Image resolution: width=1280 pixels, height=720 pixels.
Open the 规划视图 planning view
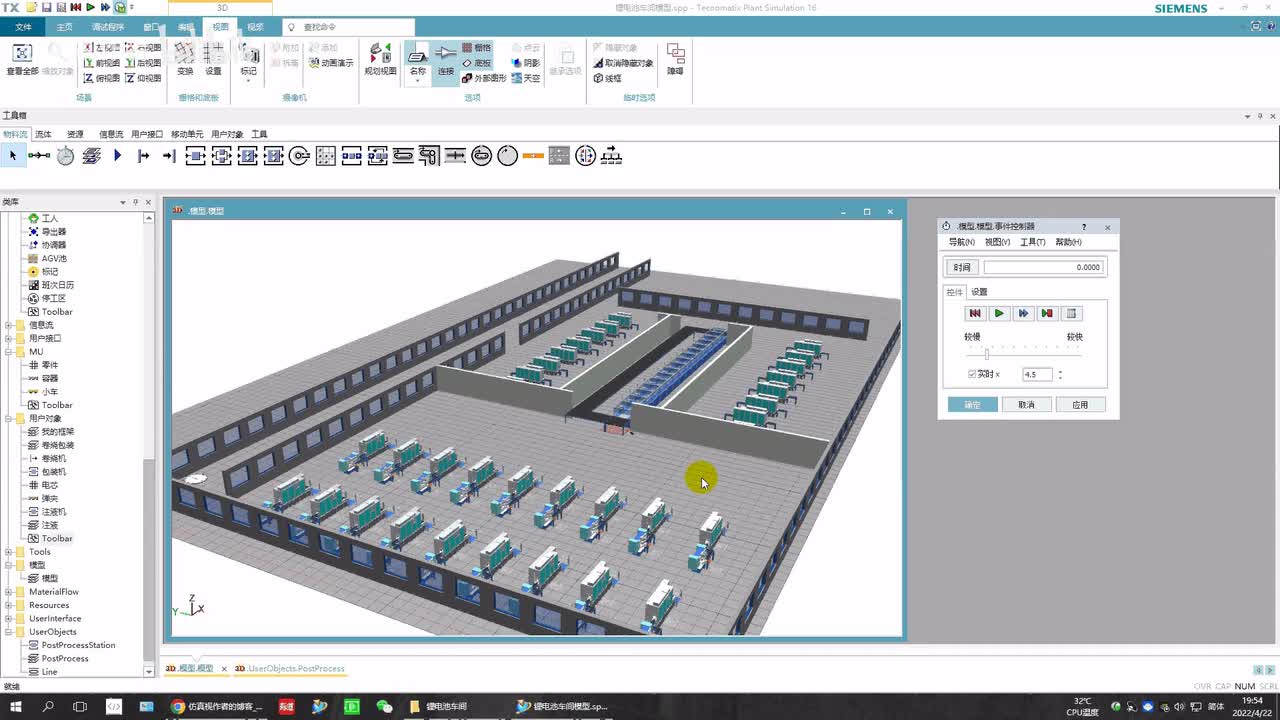click(380, 59)
